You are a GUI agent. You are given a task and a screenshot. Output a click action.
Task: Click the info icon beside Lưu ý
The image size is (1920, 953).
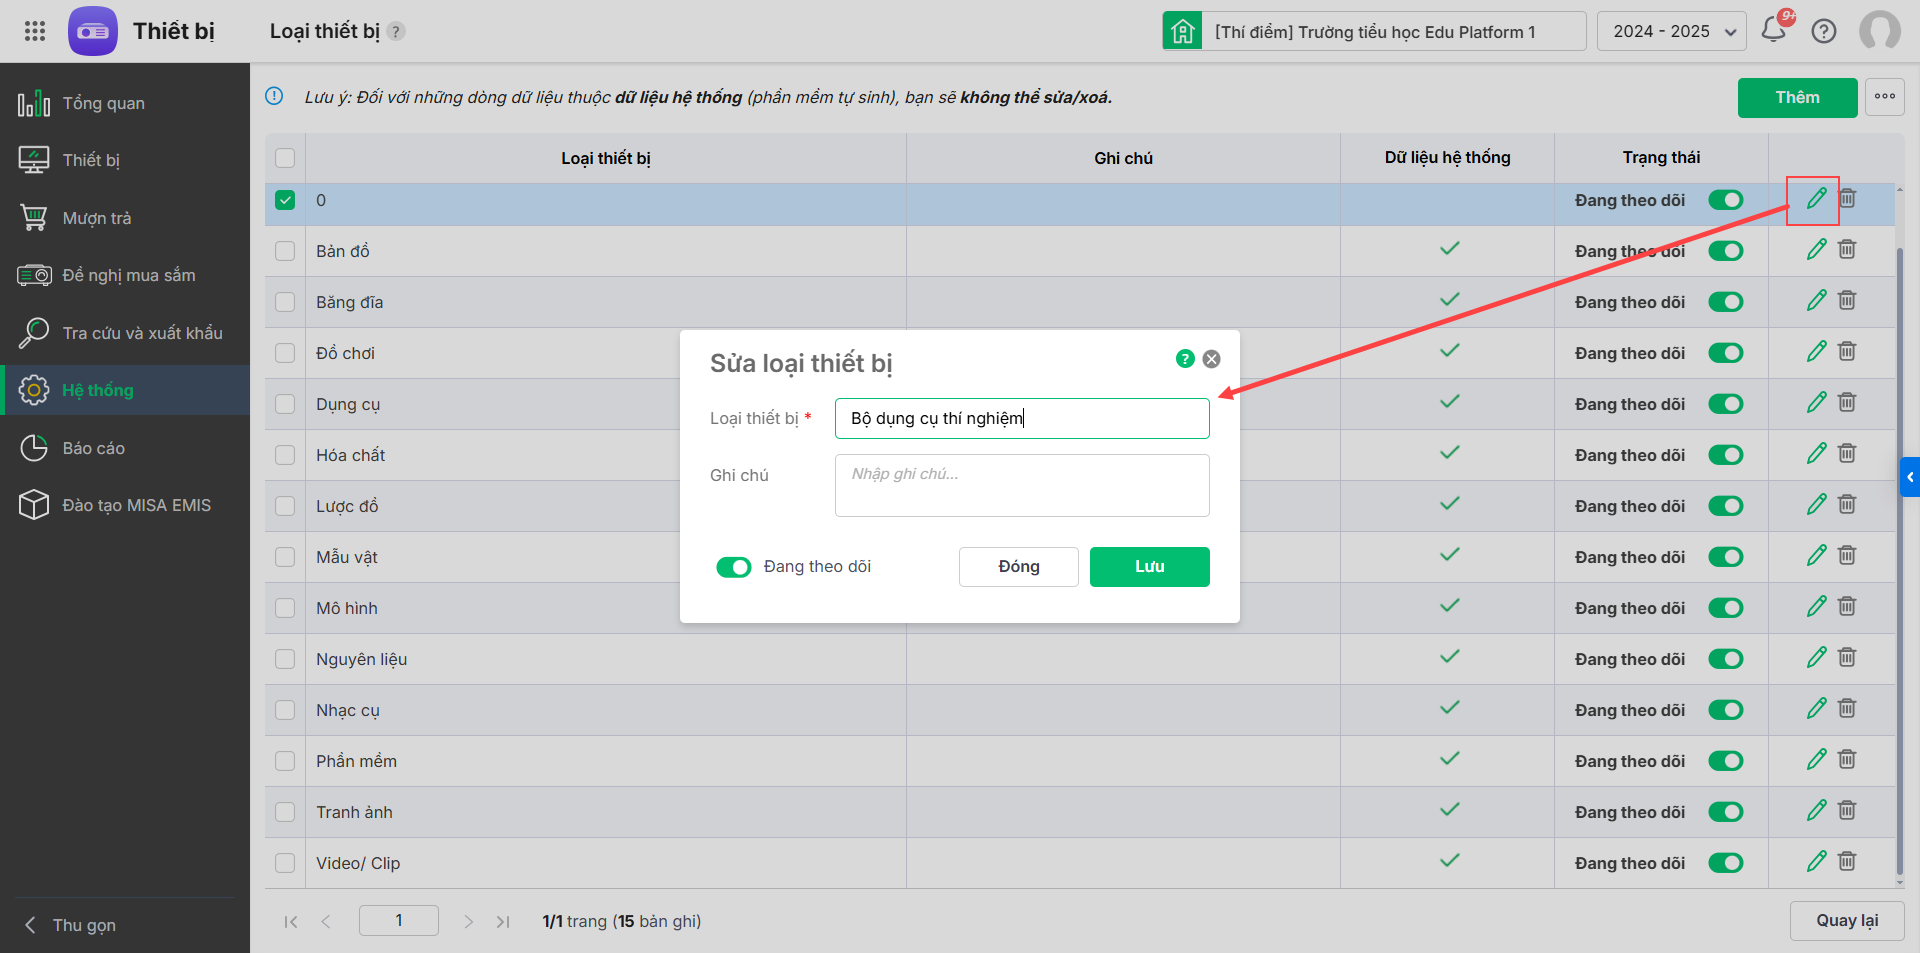coord(274,96)
